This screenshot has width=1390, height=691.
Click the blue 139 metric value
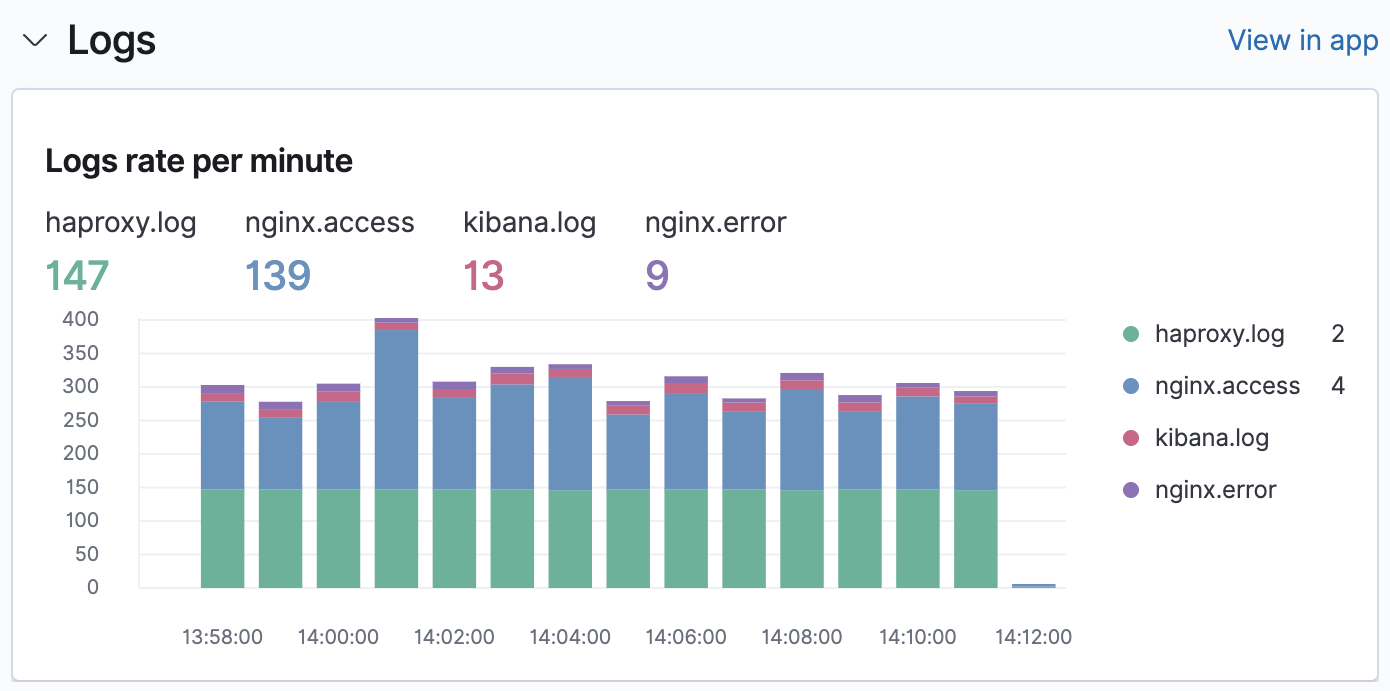click(x=277, y=276)
